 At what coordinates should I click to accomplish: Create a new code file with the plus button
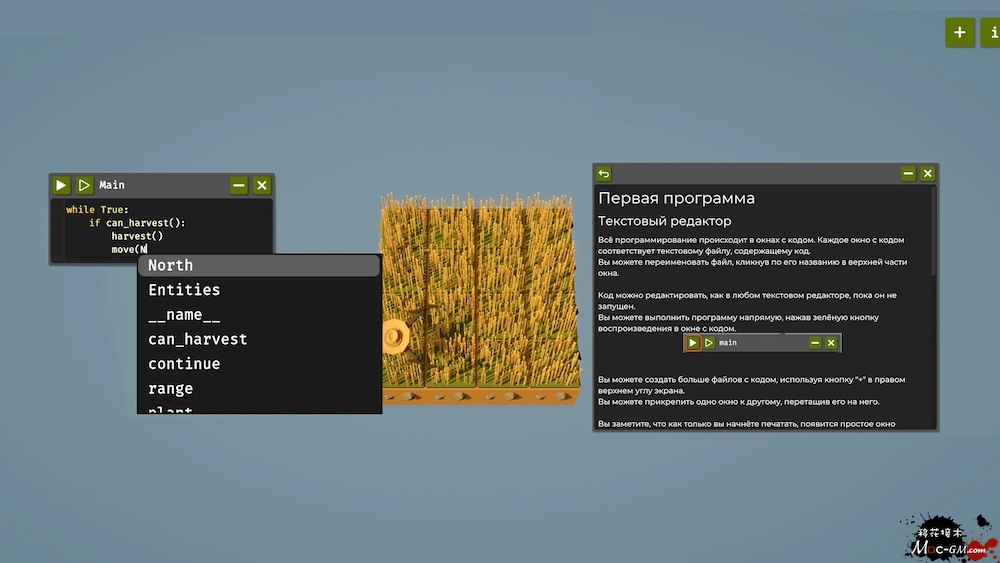click(x=959, y=32)
